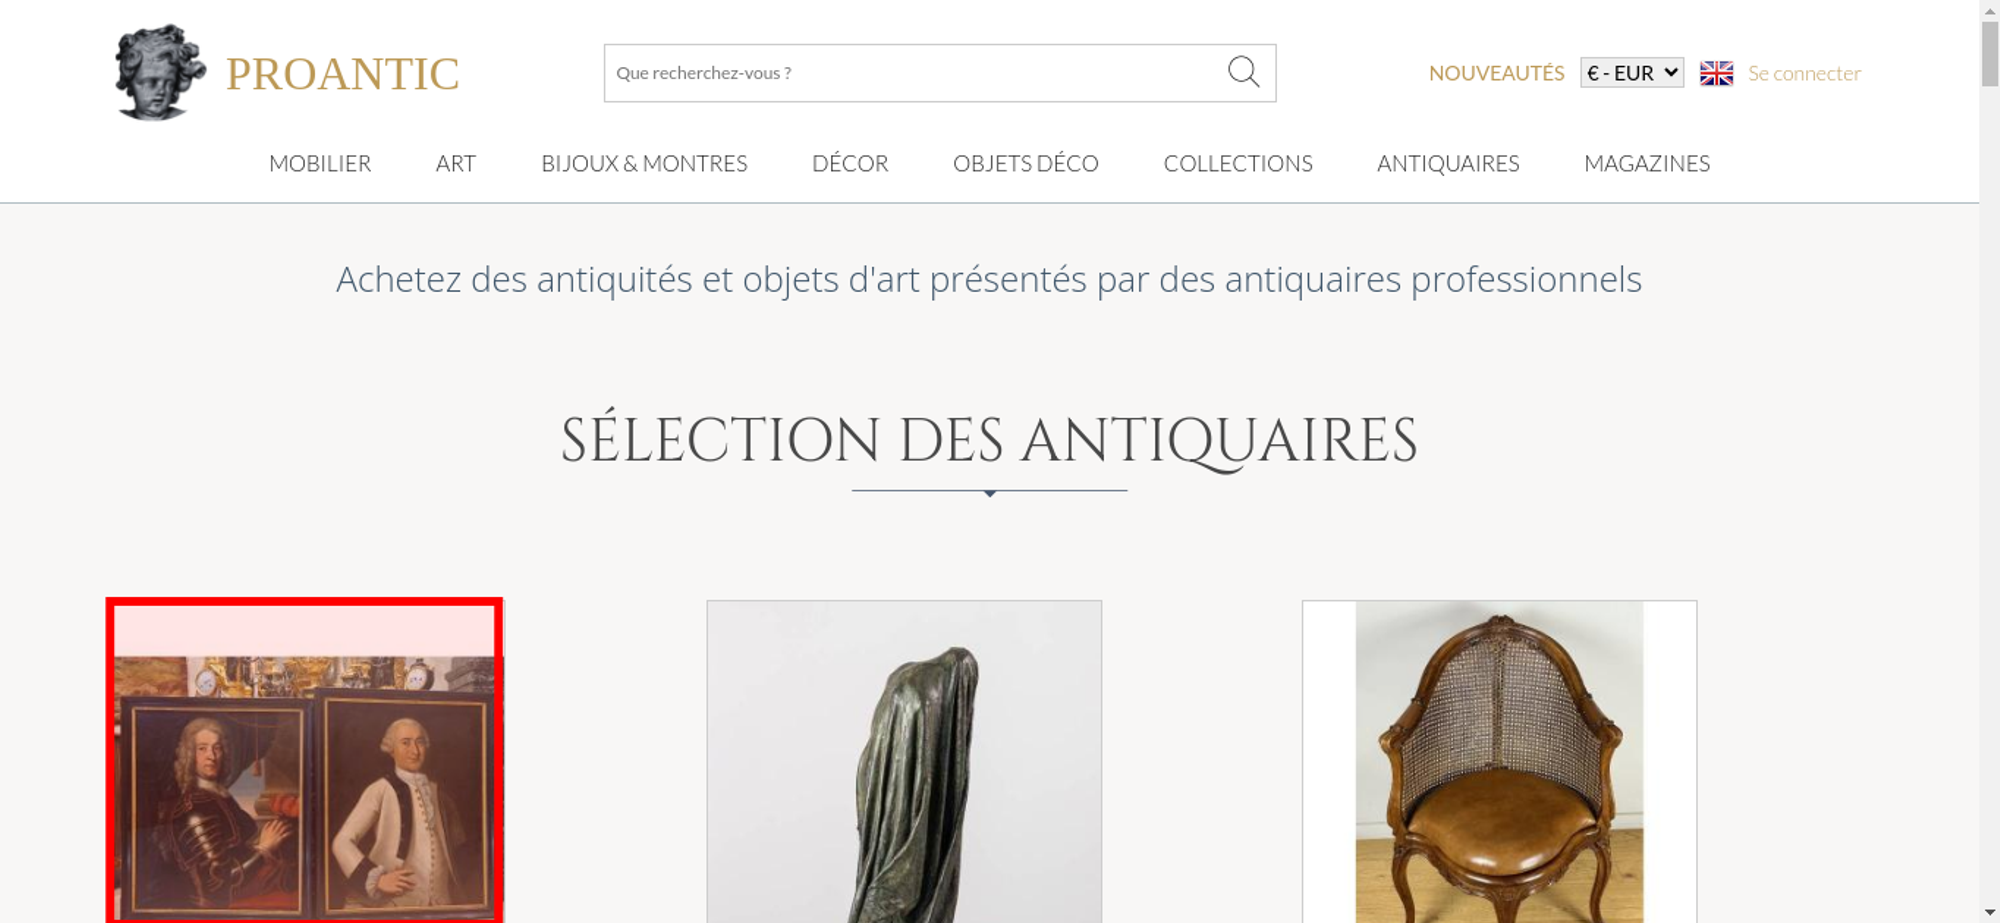Open the portrait paintings thumbnail
The width and height of the screenshot is (2000, 923).
click(x=304, y=761)
